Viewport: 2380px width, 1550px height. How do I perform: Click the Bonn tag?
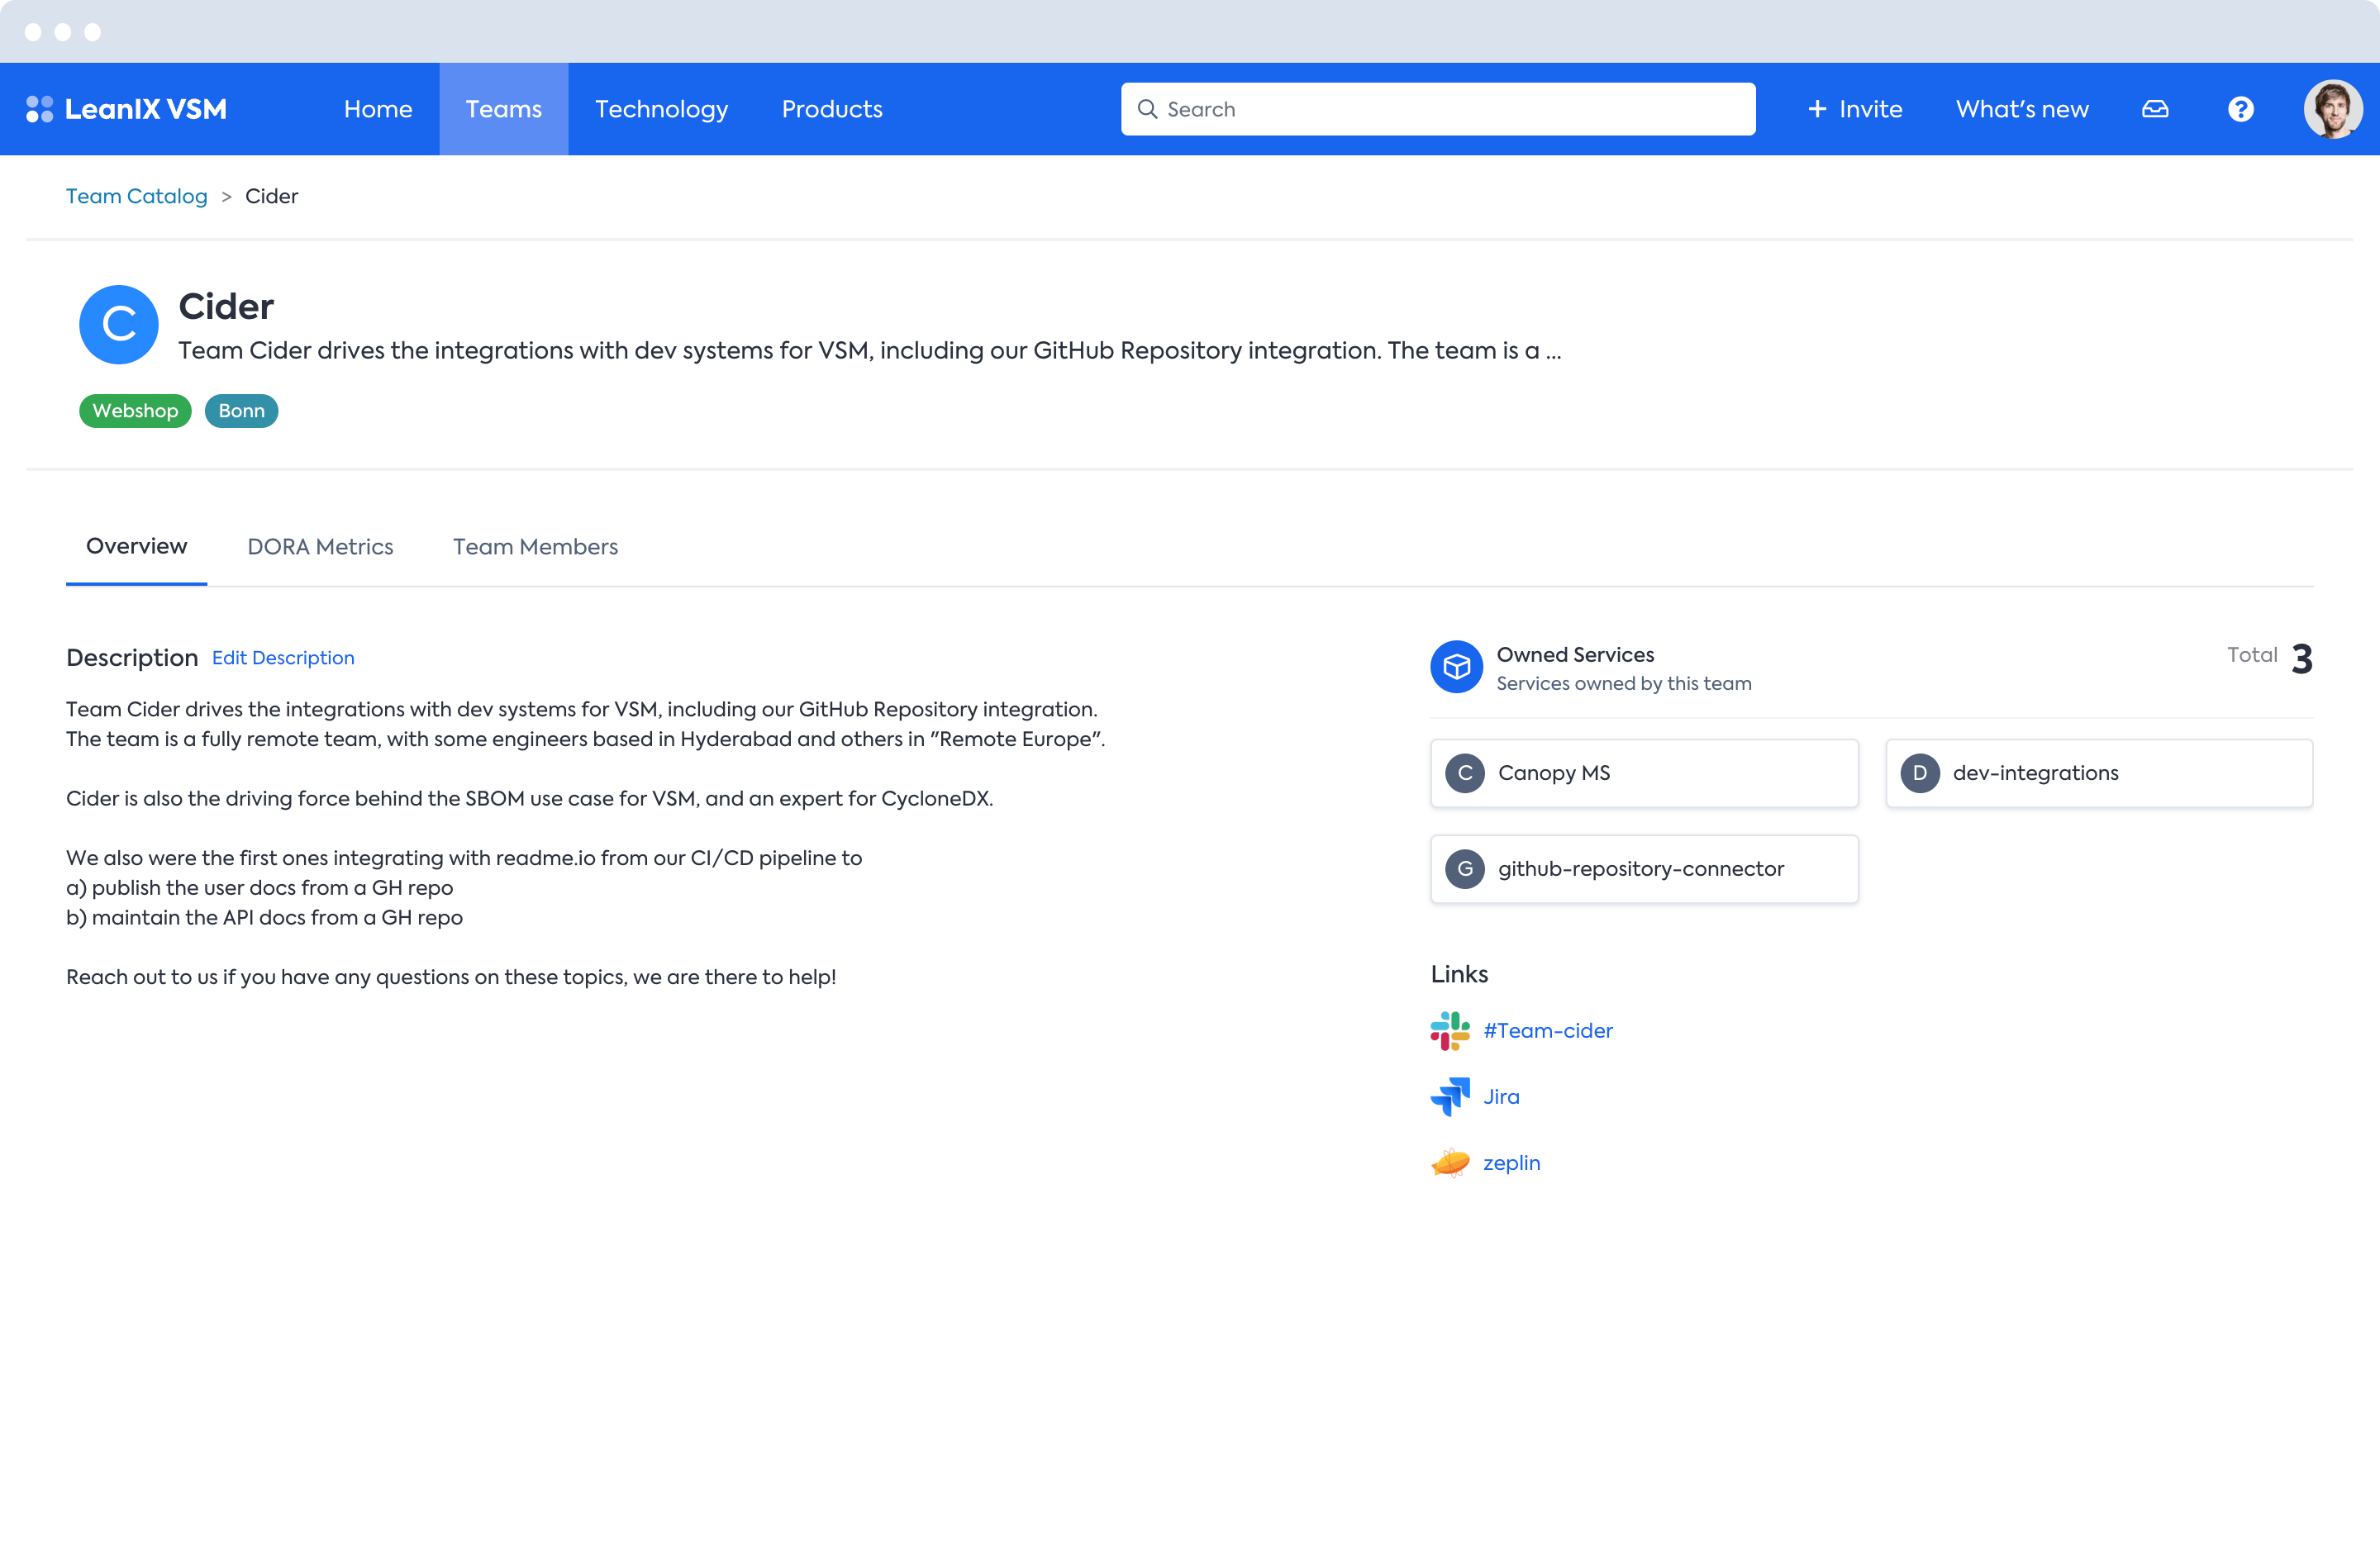(x=242, y=411)
